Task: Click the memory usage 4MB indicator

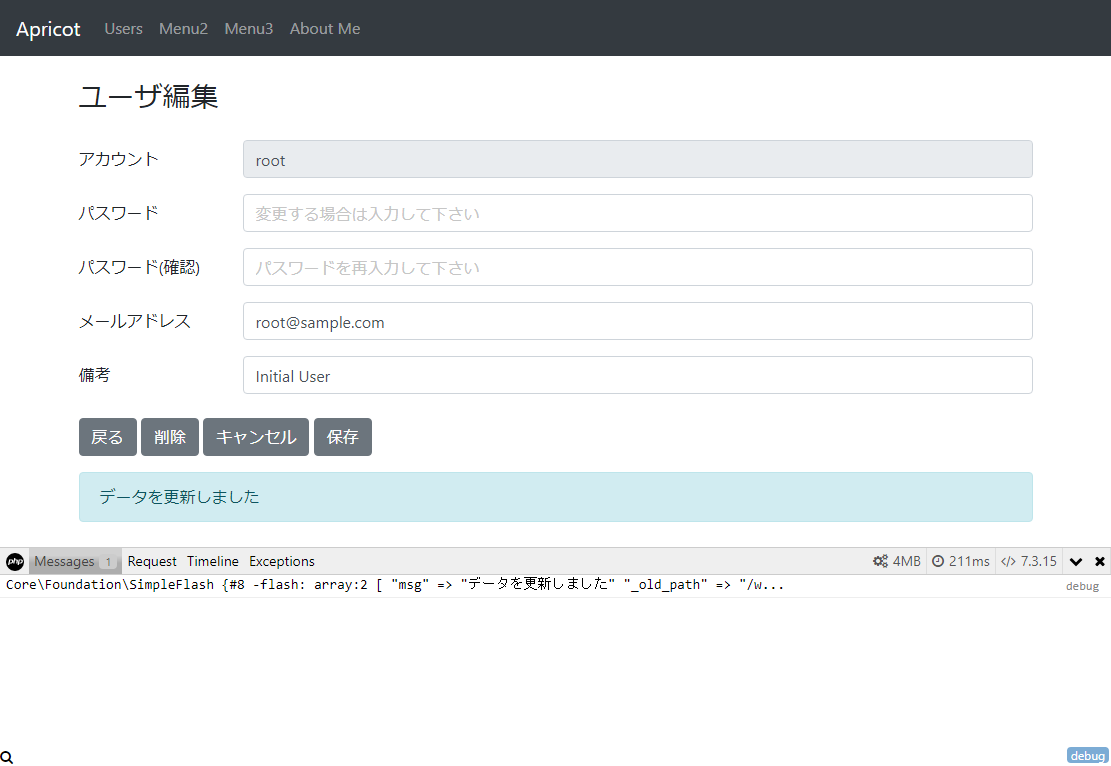Action: tap(896, 561)
